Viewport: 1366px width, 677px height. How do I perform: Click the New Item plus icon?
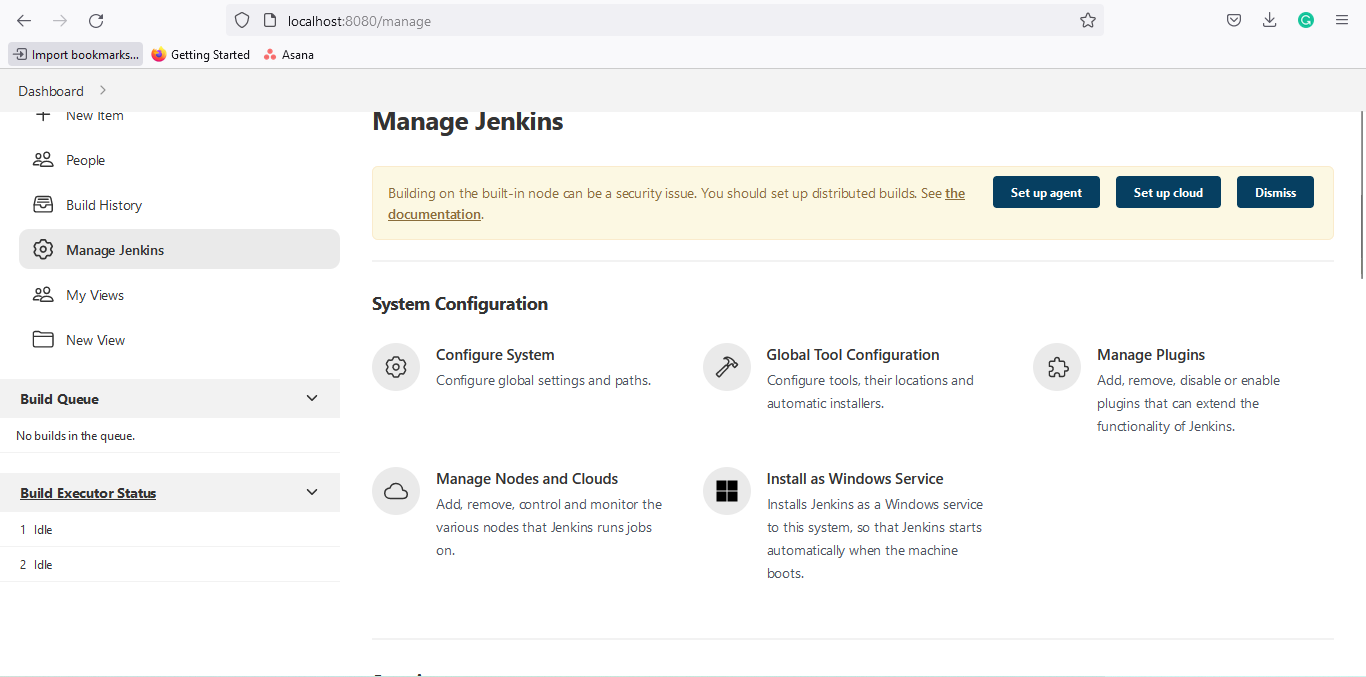43,116
